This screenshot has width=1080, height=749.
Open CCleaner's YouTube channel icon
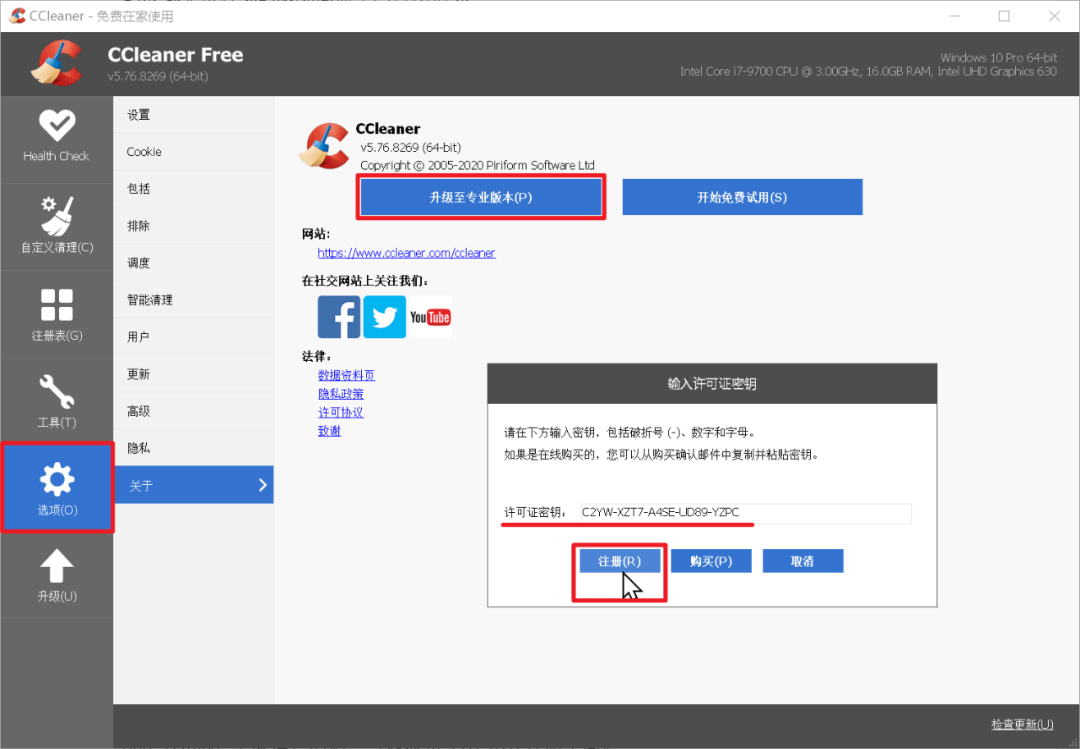(x=430, y=316)
